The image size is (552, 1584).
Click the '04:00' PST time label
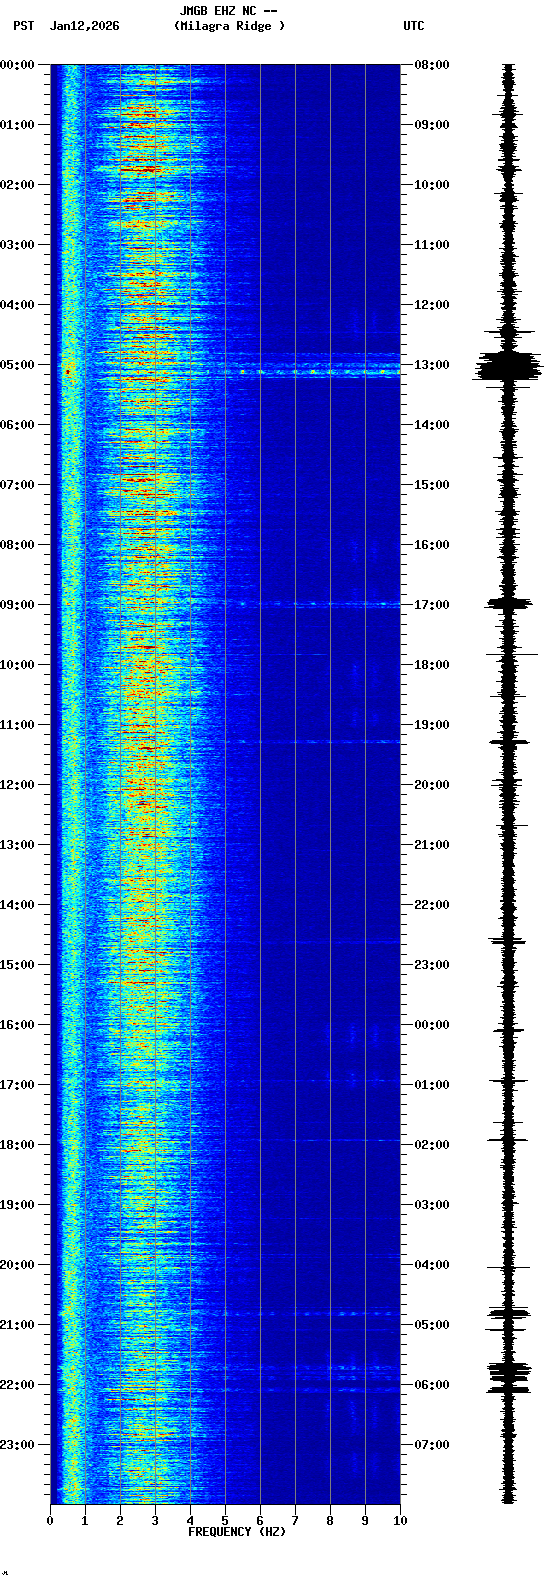coord(17,305)
